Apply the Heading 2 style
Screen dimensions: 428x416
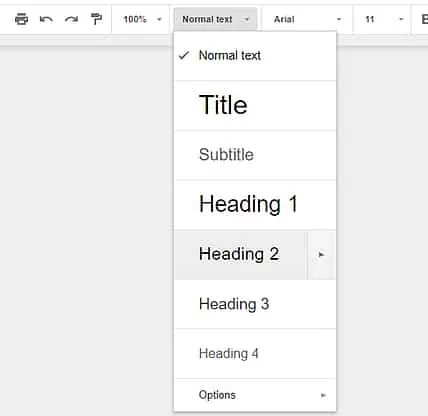pyautogui.click(x=240, y=254)
